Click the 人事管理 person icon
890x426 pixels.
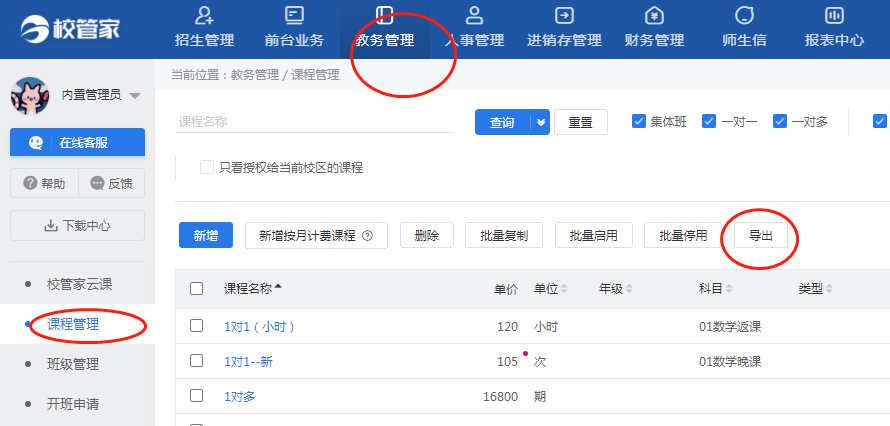(475, 15)
